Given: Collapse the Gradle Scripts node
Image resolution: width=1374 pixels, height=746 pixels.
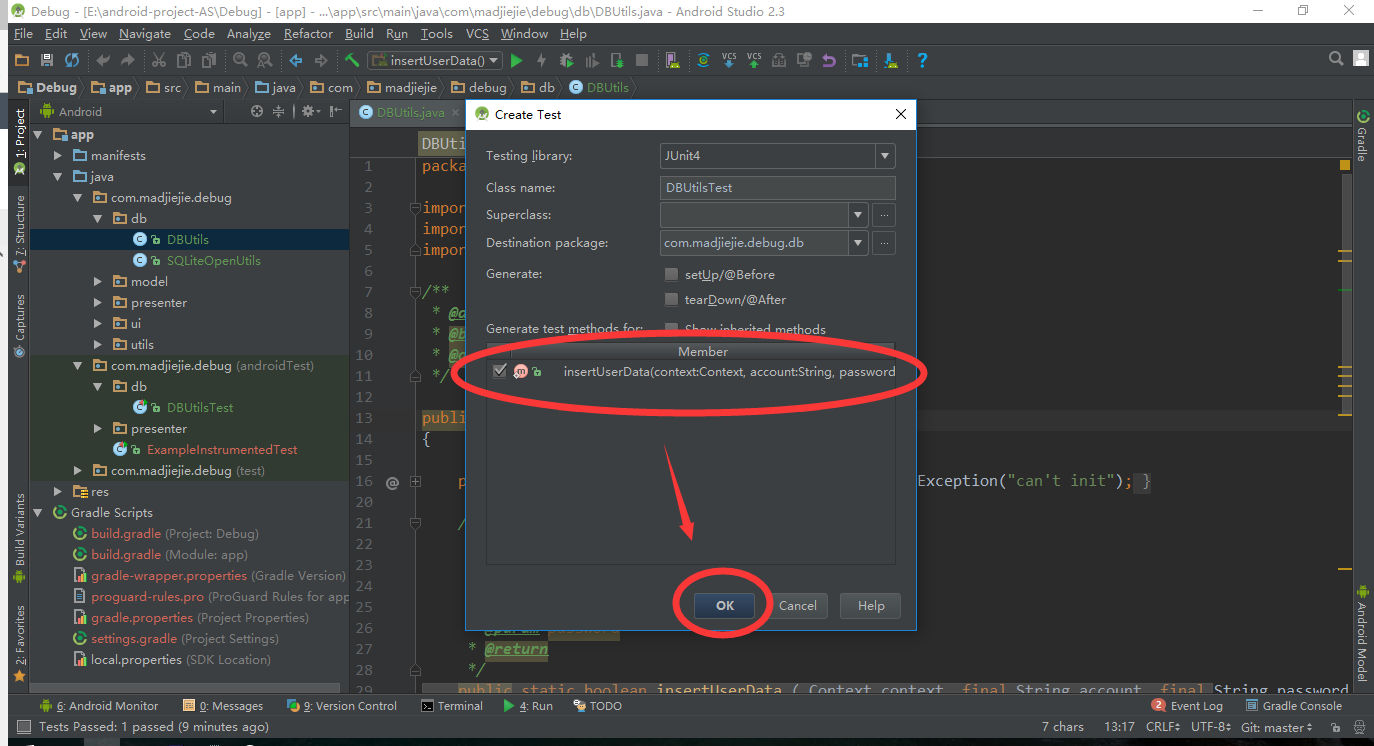Looking at the screenshot, I should (38, 513).
